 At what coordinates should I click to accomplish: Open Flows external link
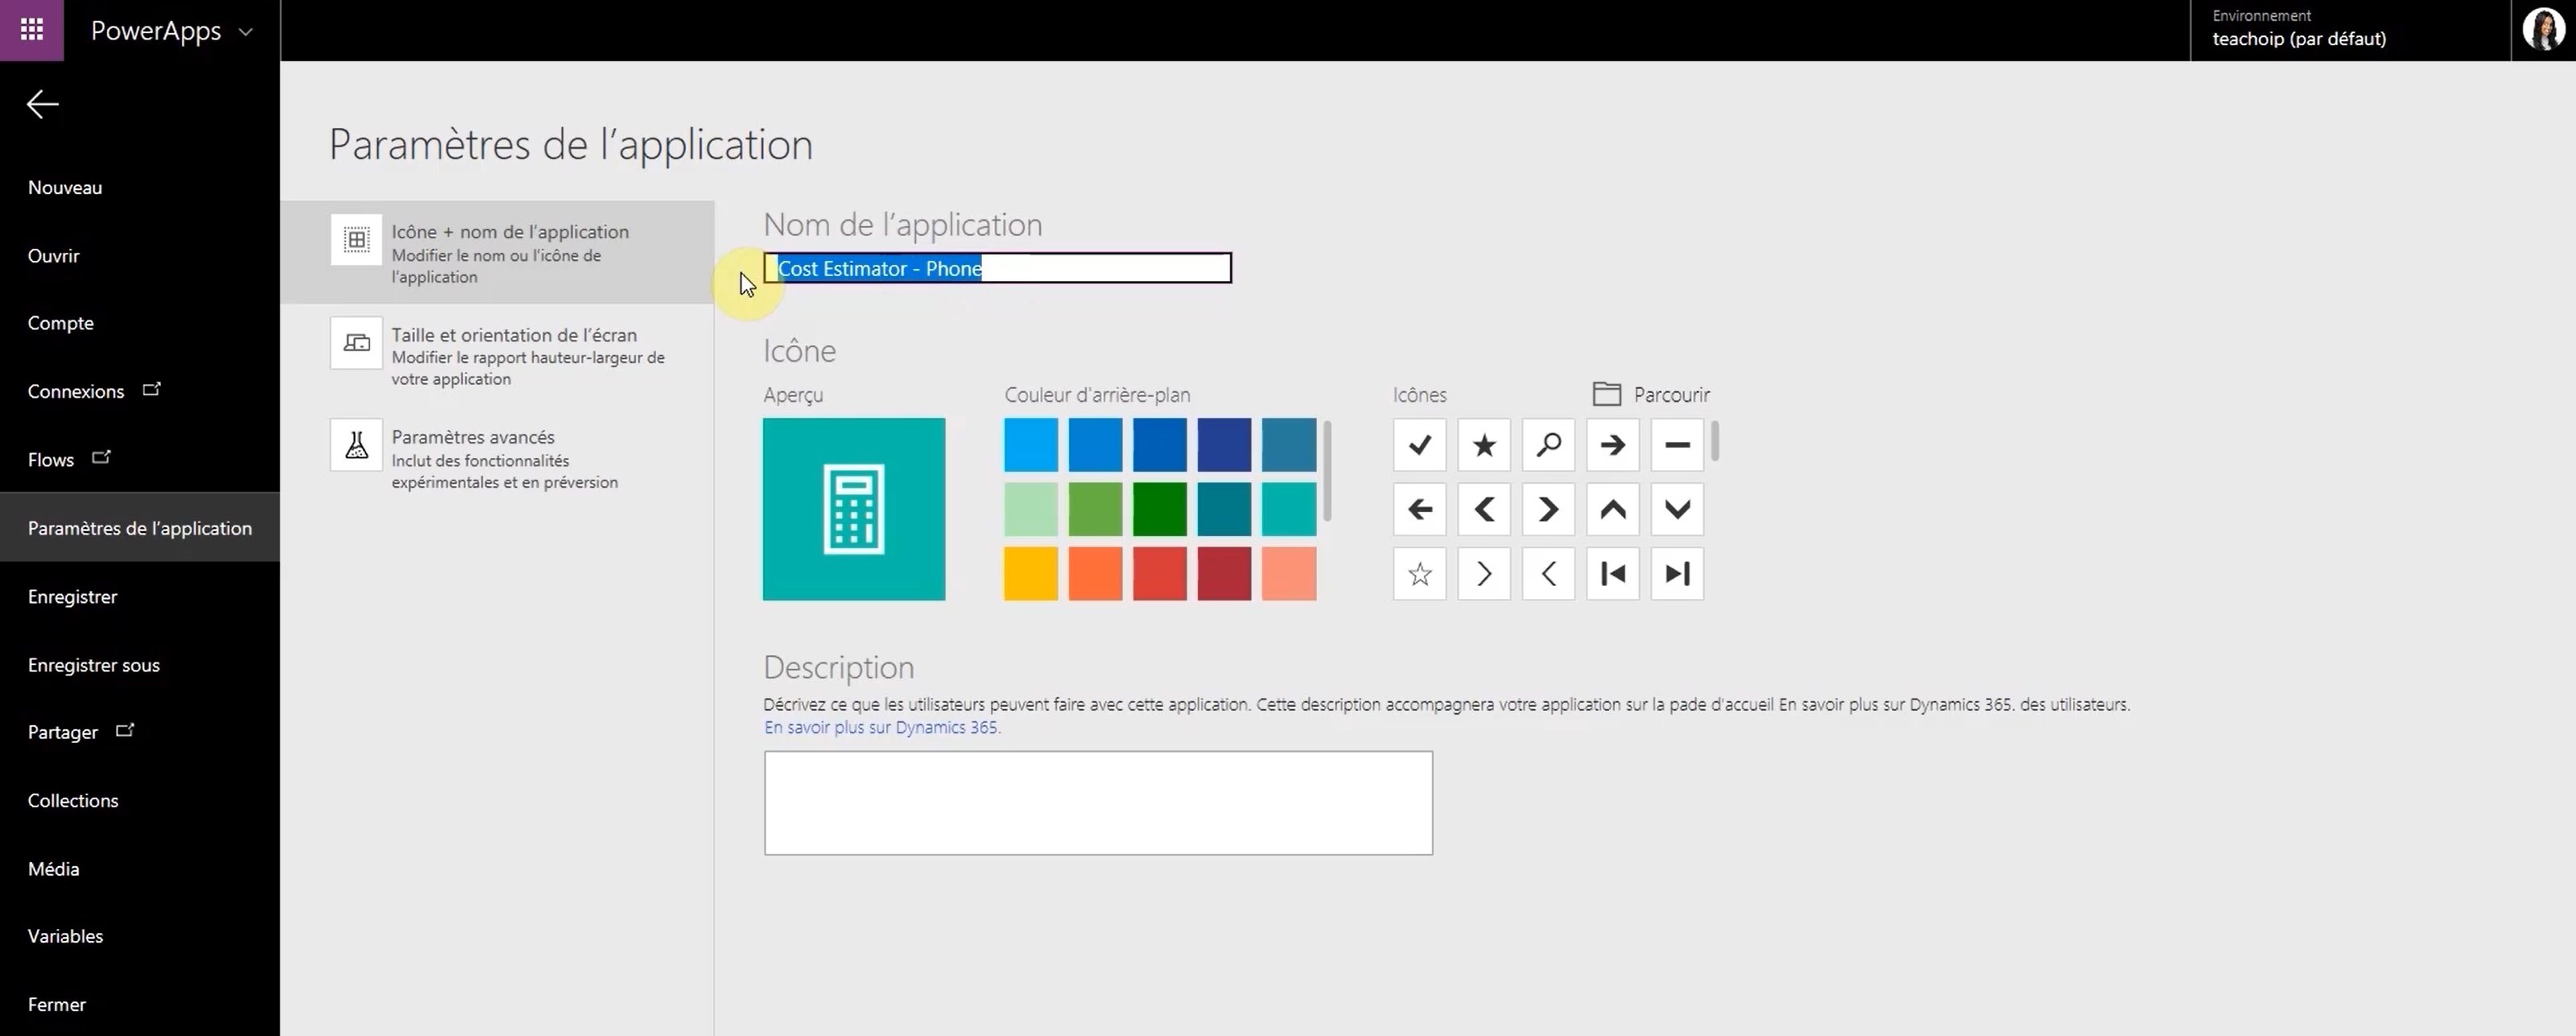click(69, 459)
